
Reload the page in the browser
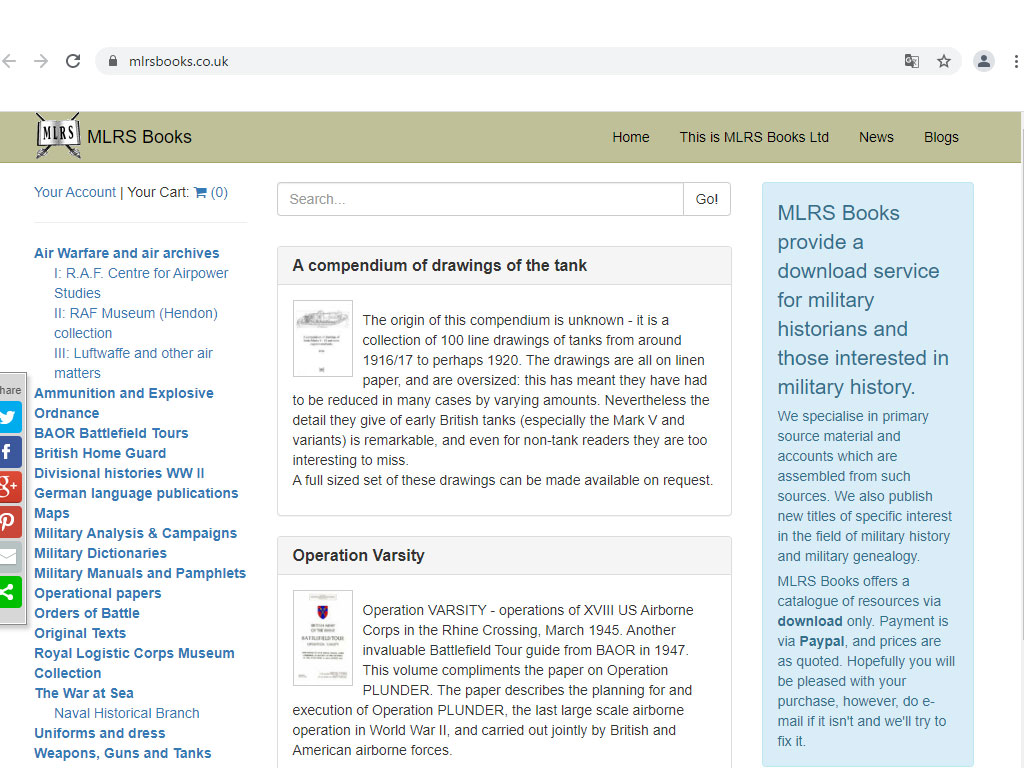pyautogui.click(x=73, y=61)
